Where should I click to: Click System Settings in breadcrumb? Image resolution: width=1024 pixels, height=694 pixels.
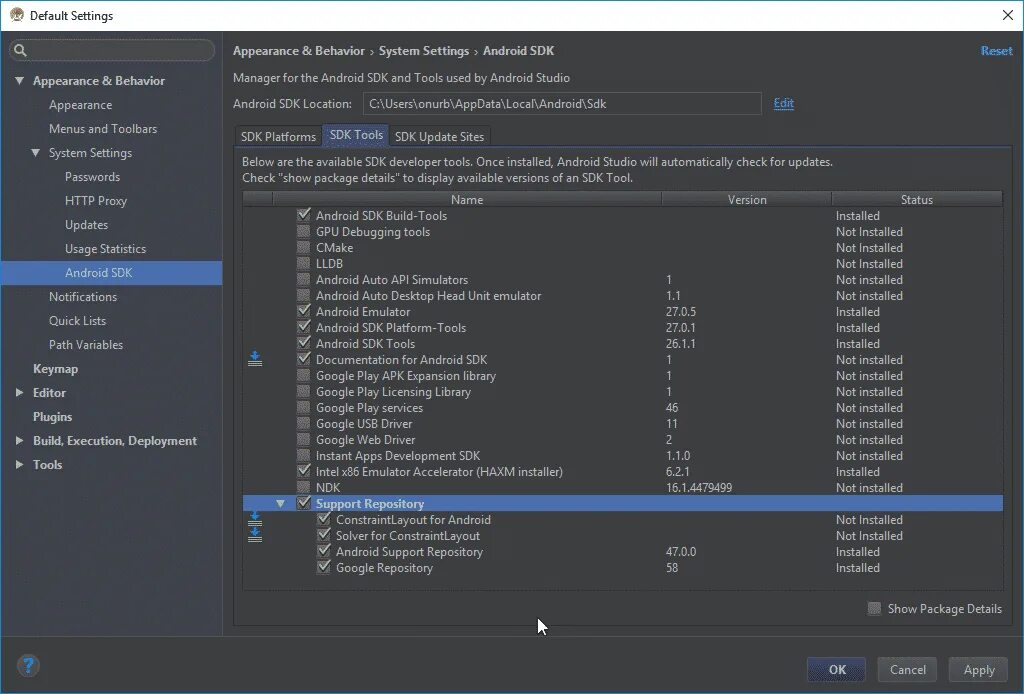[424, 50]
